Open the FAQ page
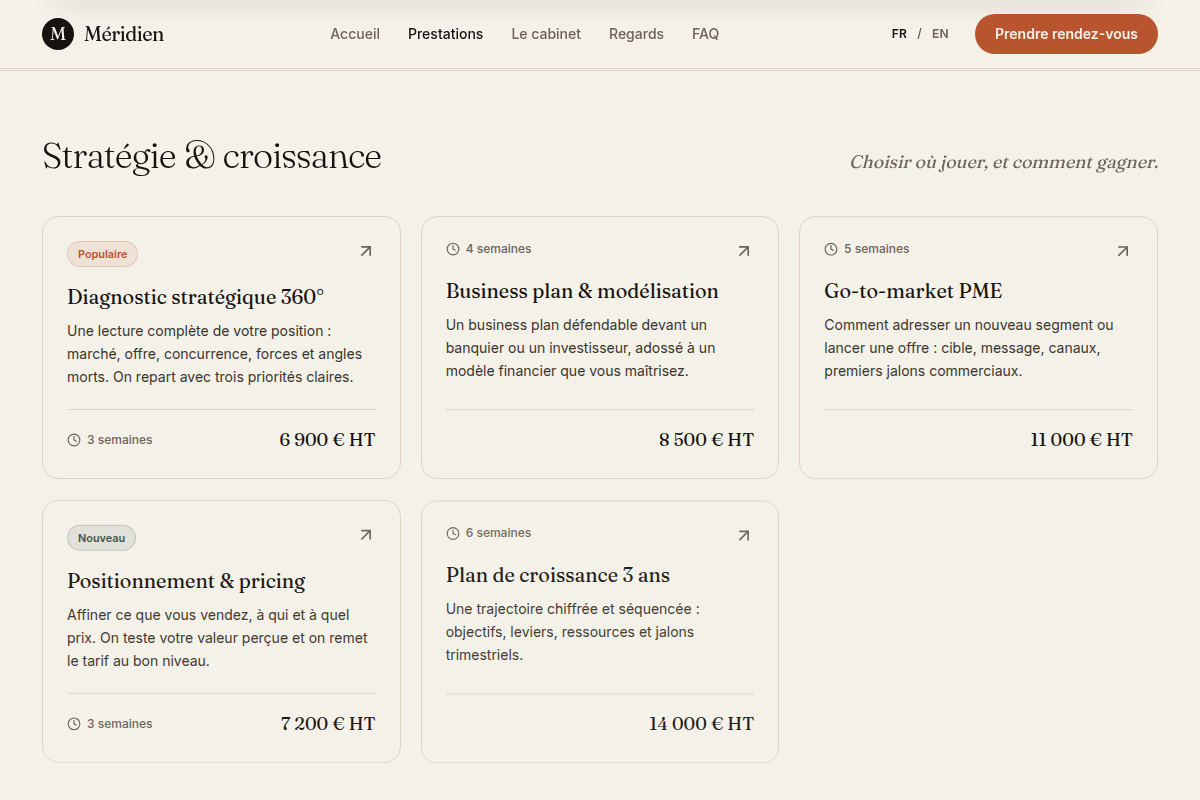Viewport: 1200px width, 800px height. click(x=705, y=34)
